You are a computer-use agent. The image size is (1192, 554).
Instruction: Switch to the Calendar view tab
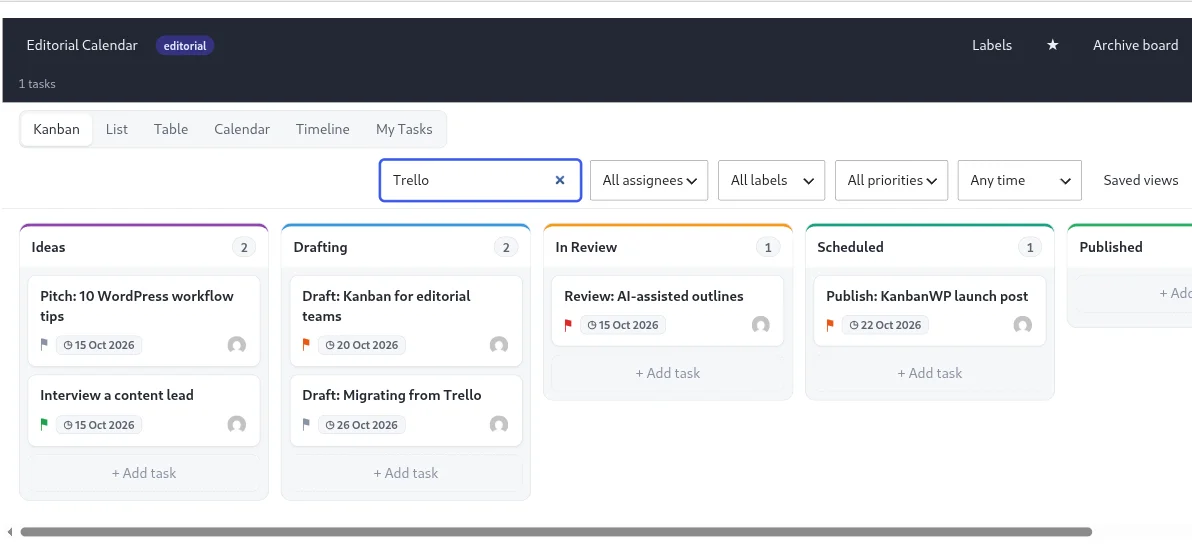tap(242, 129)
